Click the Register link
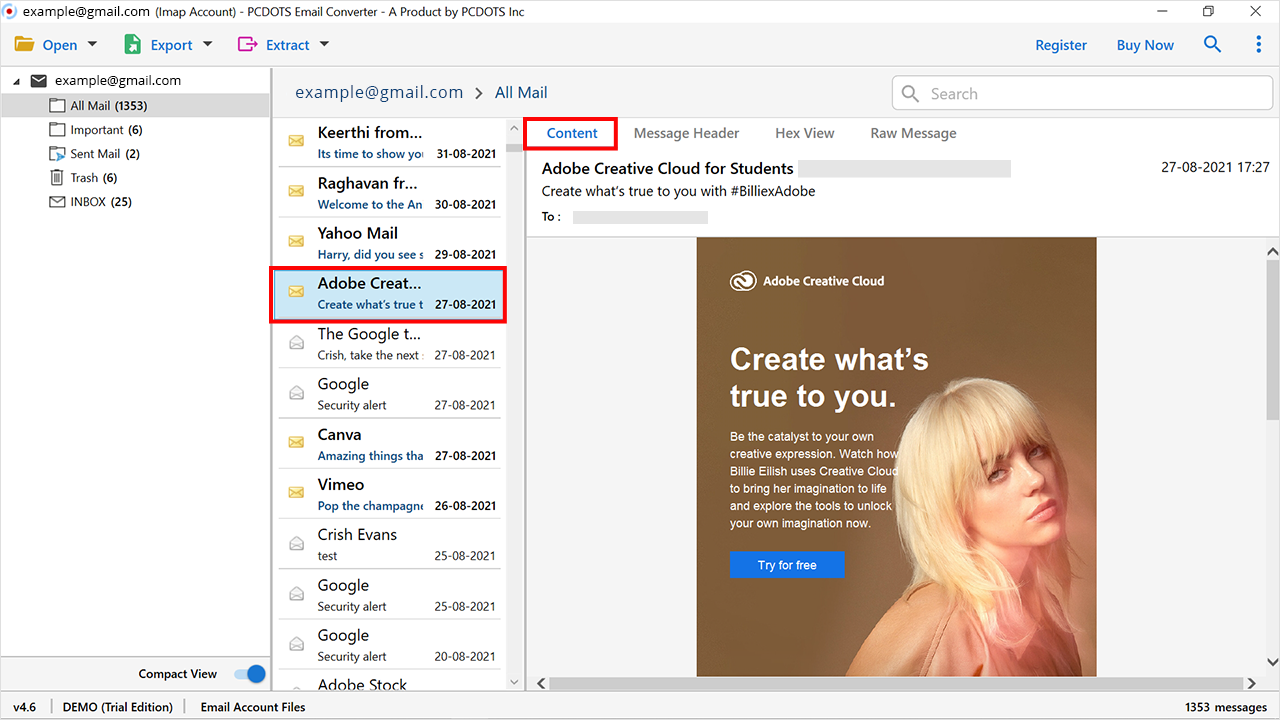Screen dimensions: 1280x720 pyautogui.click(x=1061, y=45)
